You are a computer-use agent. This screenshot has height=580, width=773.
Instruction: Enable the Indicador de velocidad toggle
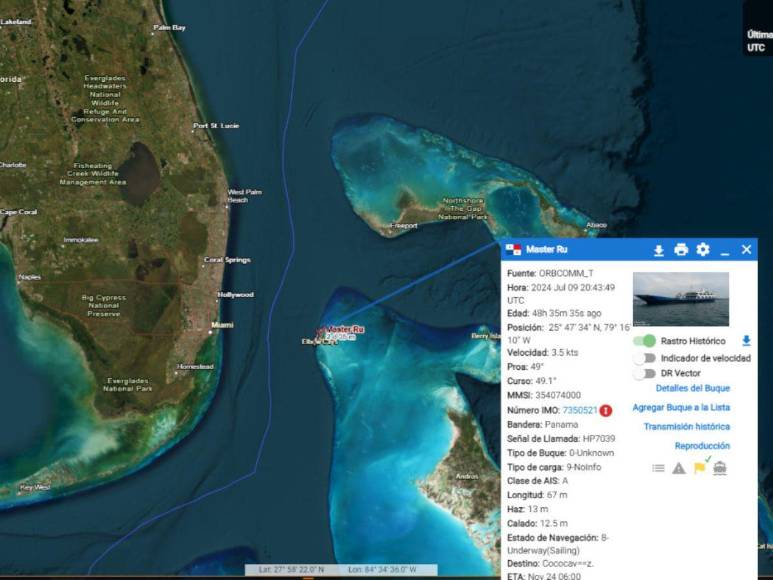644,358
